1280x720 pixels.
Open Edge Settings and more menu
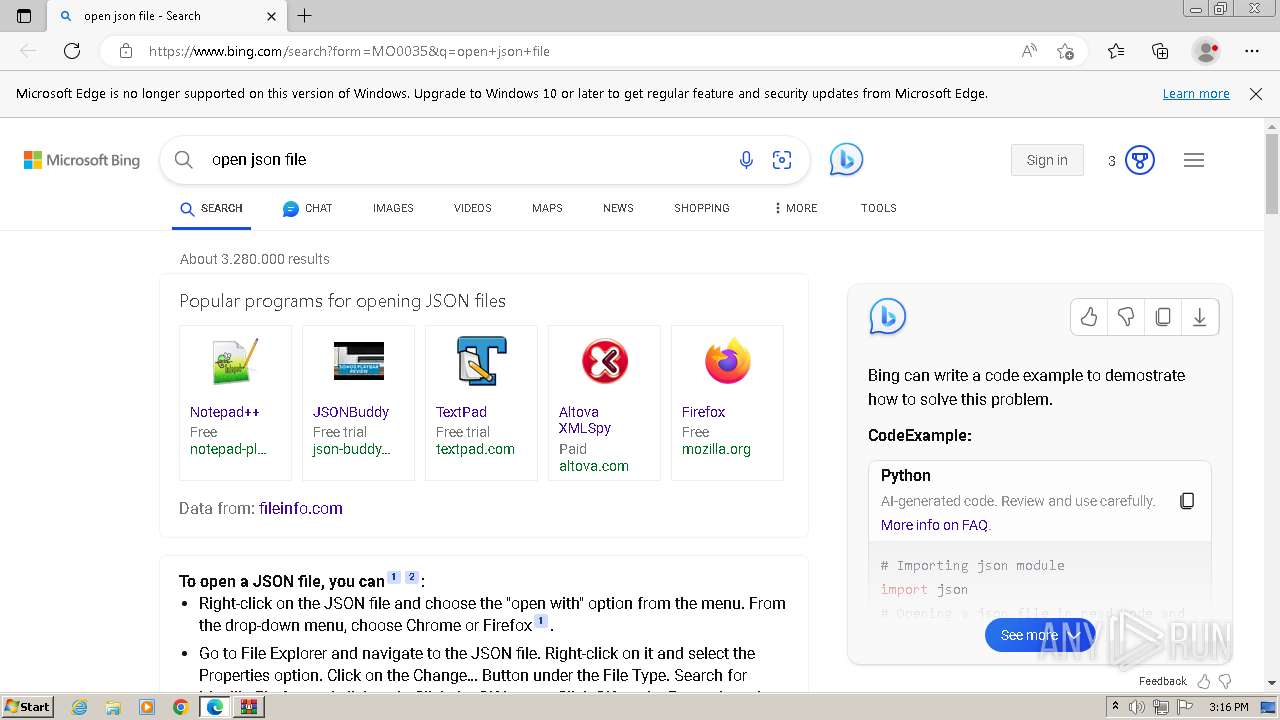[1252, 51]
